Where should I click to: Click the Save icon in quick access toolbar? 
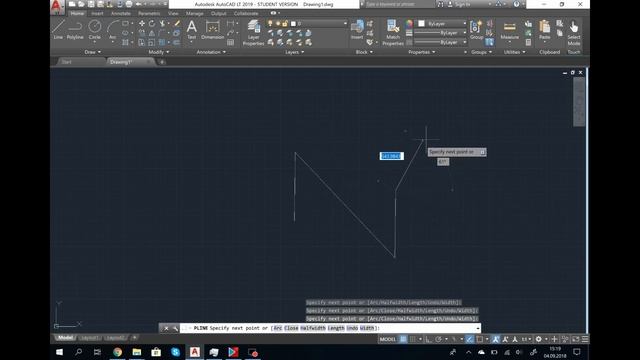click(91, 4)
